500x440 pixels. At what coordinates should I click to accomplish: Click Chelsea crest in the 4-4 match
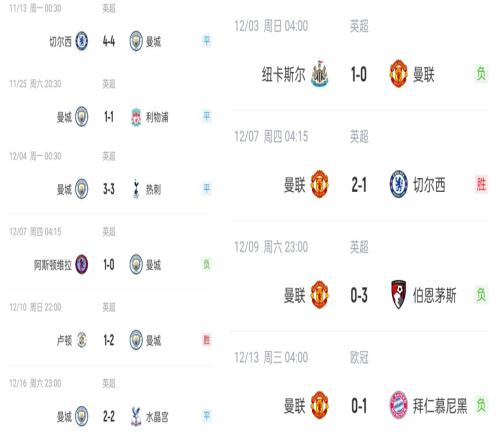(82, 41)
